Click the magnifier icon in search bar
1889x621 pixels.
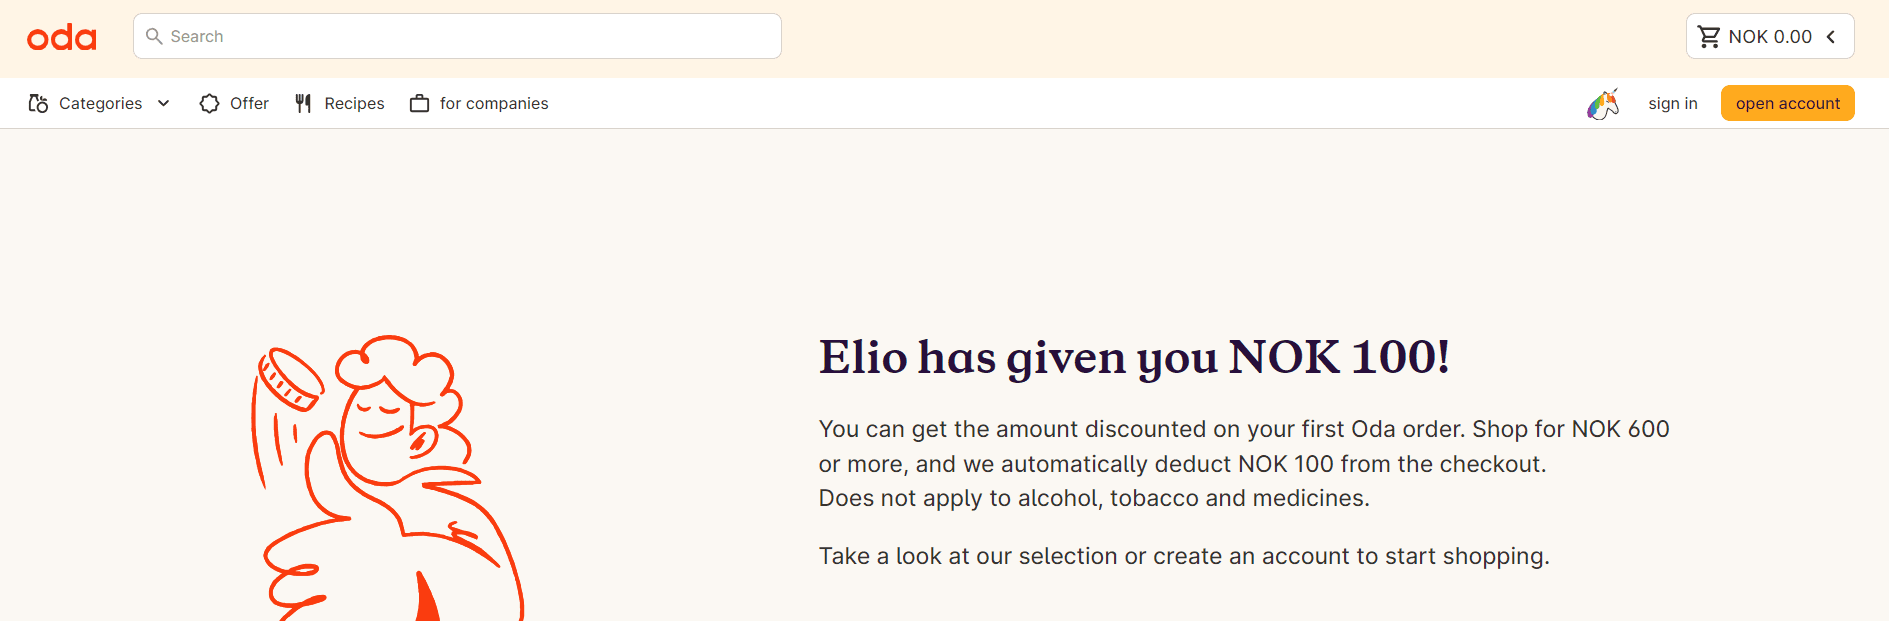click(154, 37)
